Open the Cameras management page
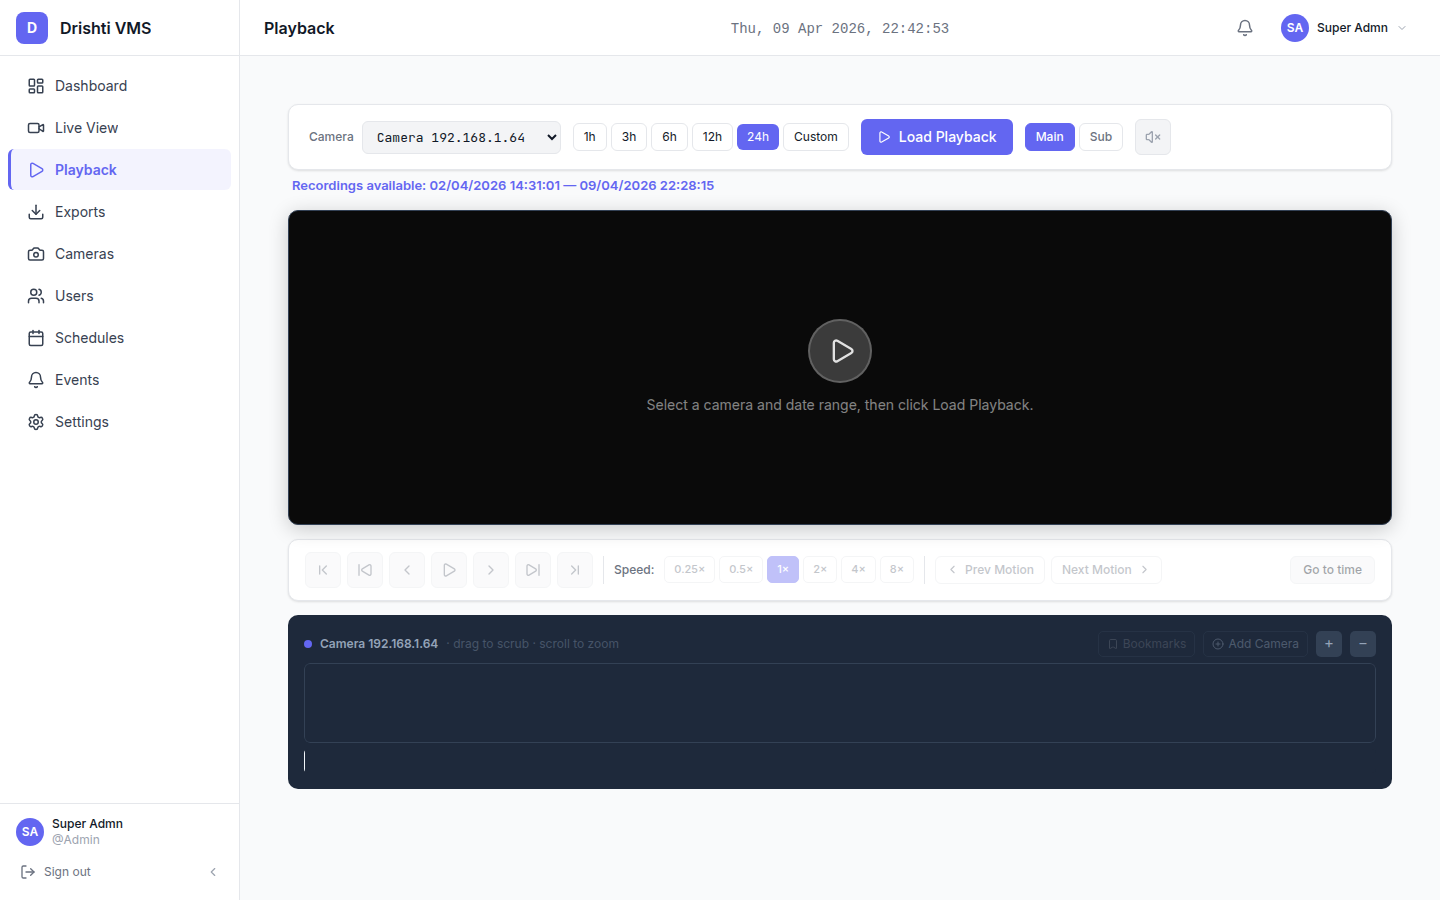 click(84, 253)
